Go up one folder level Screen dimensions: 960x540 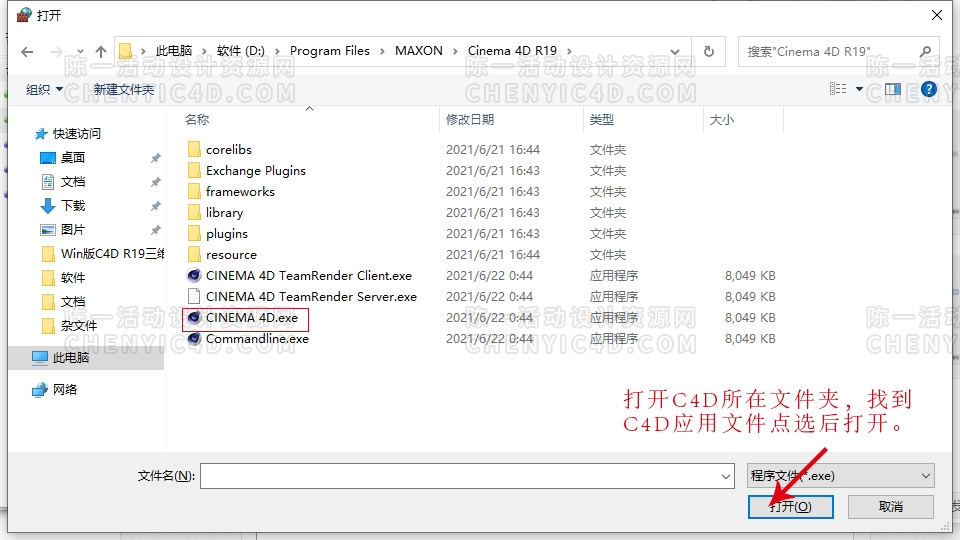101,52
